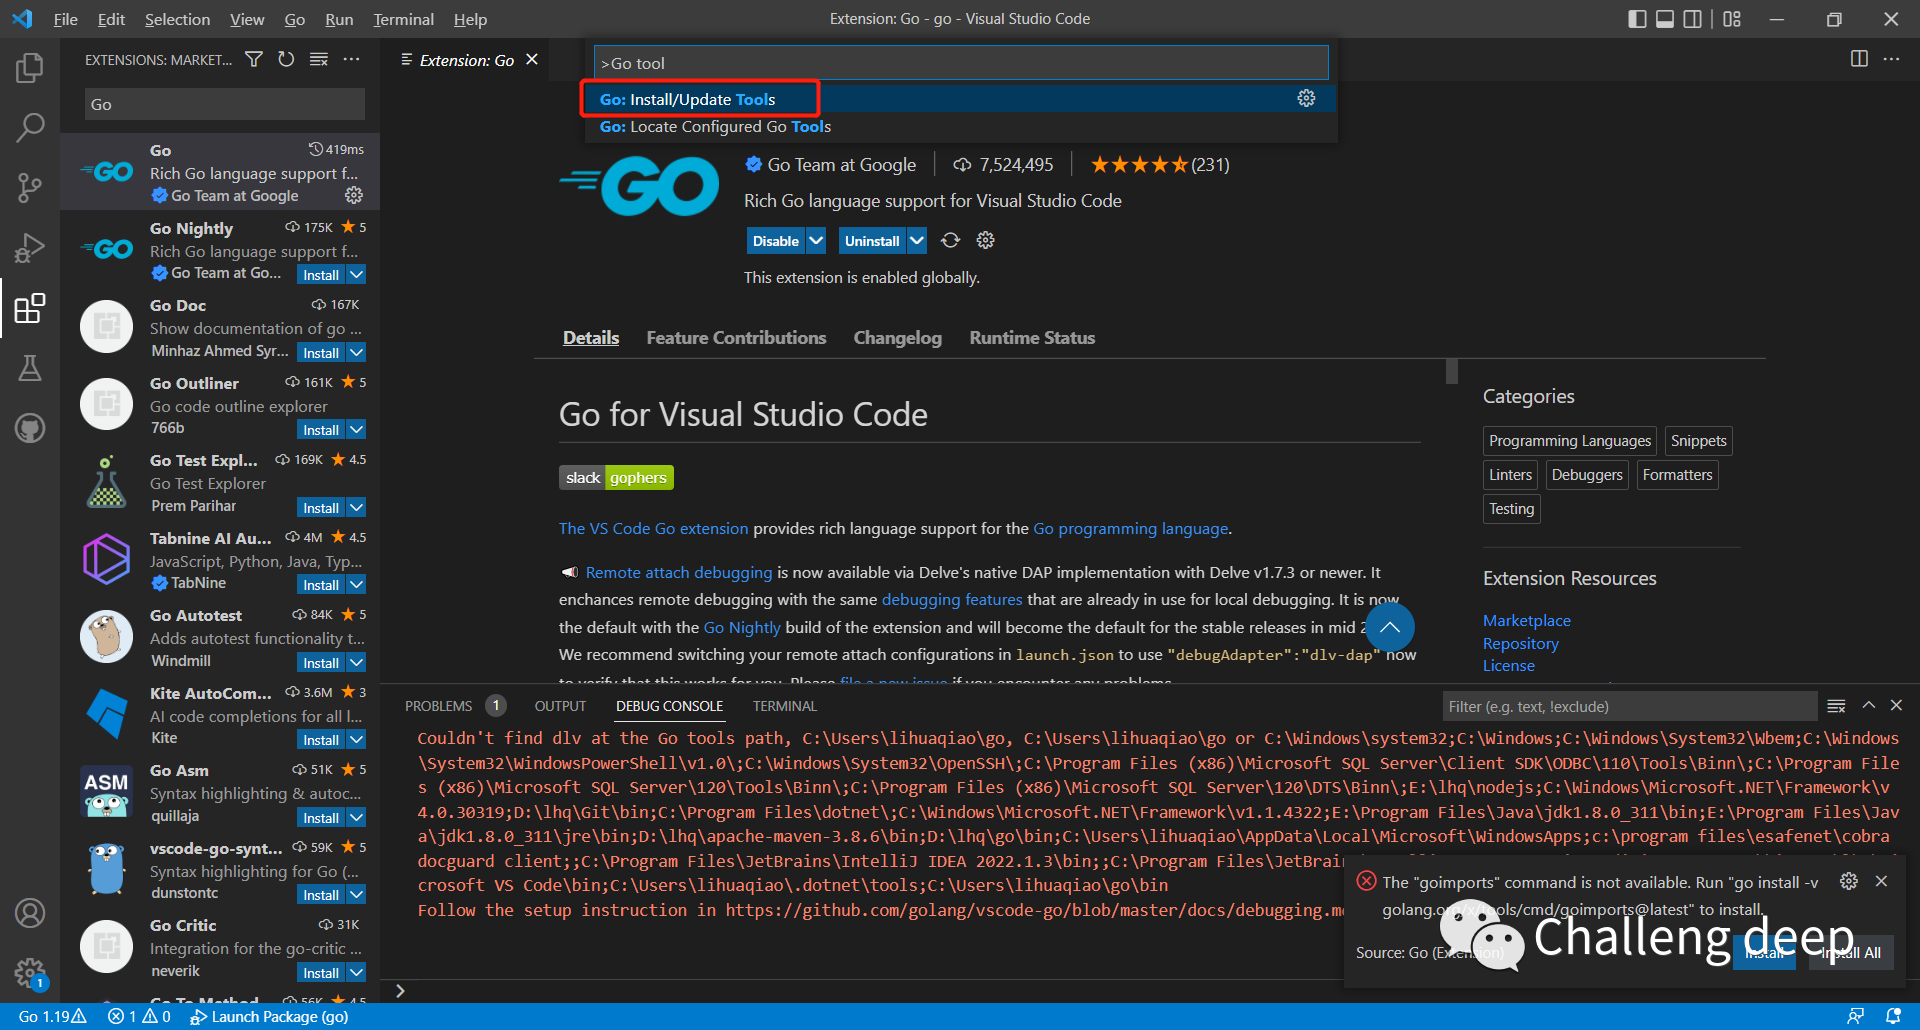The height and width of the screenshot is (1030, 1920).
Task: Open Testing flask view
Action: 30,368
